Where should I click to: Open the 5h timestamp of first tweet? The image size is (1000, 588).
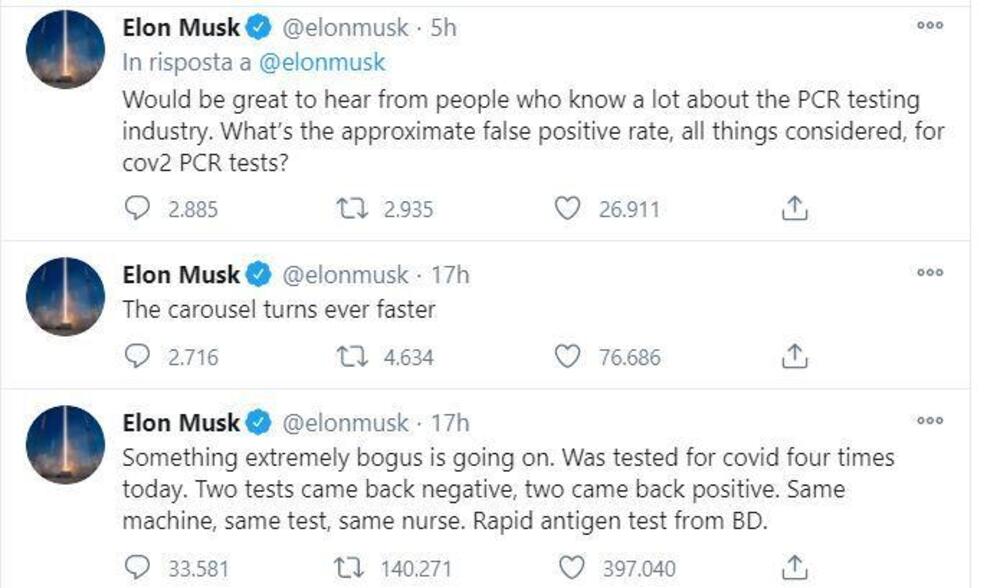coord(443,28)
